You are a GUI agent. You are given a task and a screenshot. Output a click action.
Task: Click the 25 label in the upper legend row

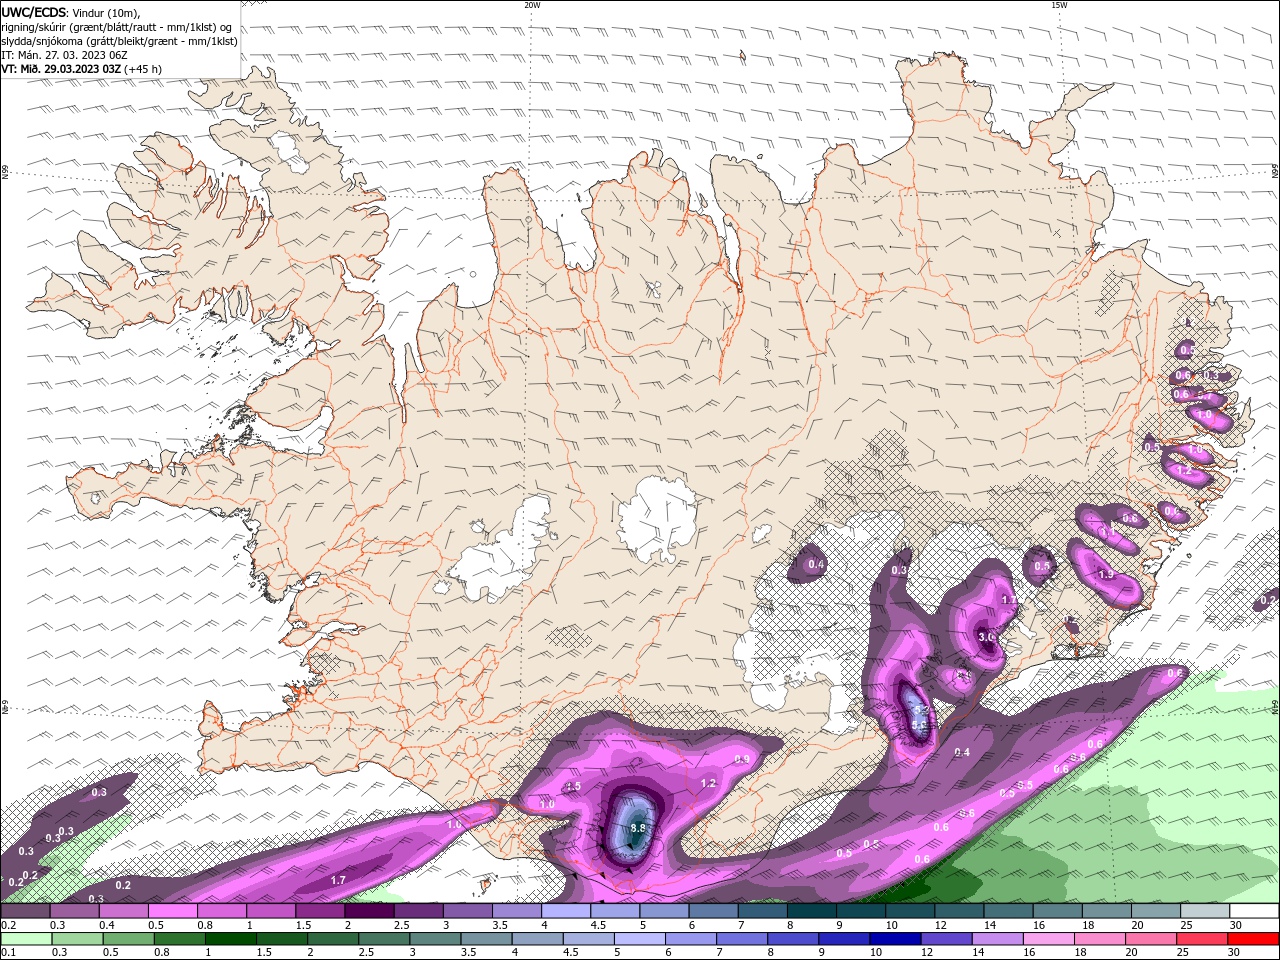(x=1186, y=925)
